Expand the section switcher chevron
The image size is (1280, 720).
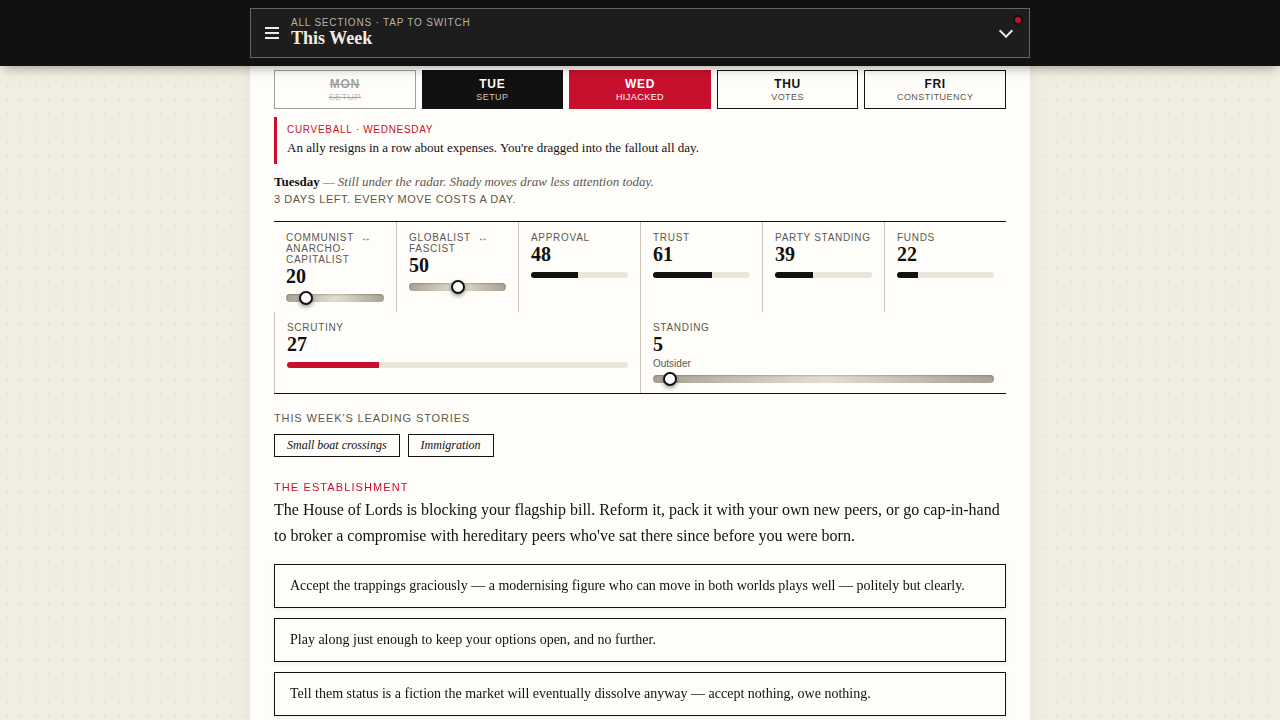point(1006,34)
